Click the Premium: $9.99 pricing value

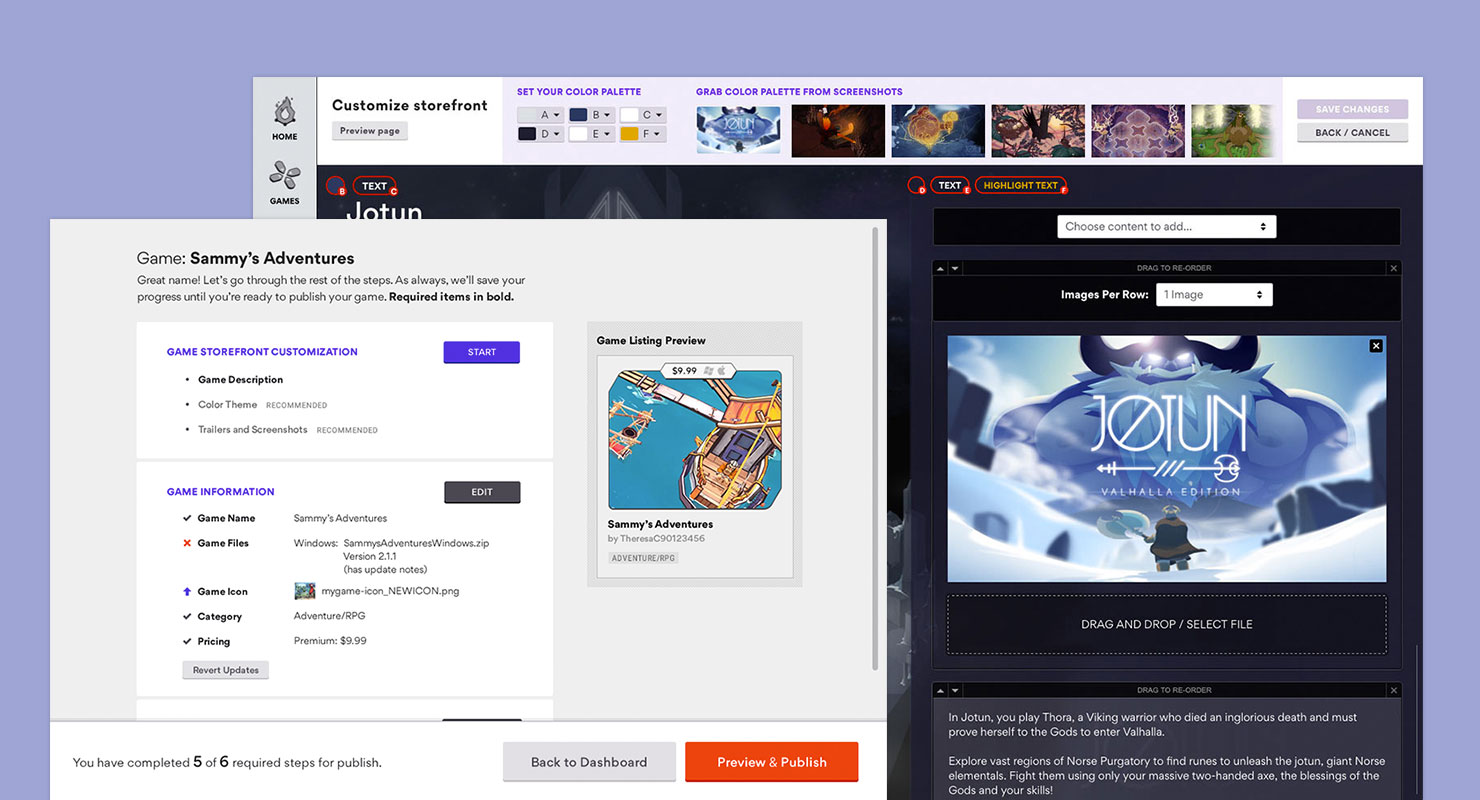(x=330, y=641)
